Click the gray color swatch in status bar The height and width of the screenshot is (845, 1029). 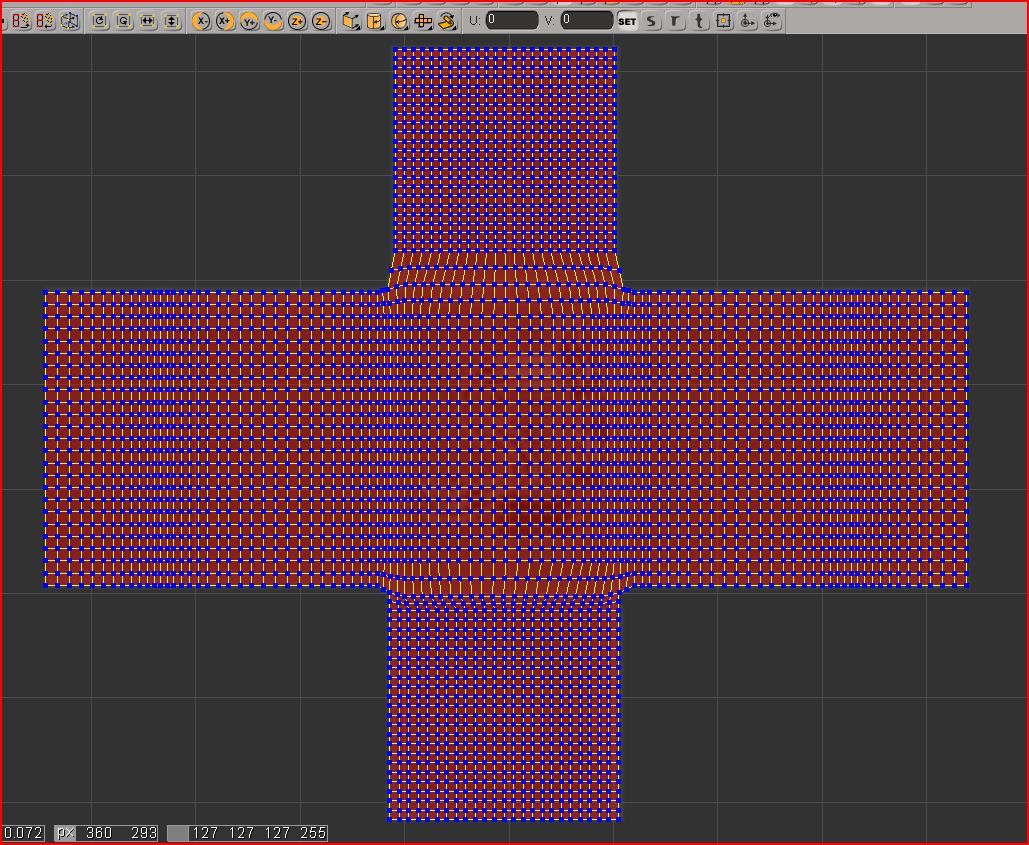click(x=178, y=831)
